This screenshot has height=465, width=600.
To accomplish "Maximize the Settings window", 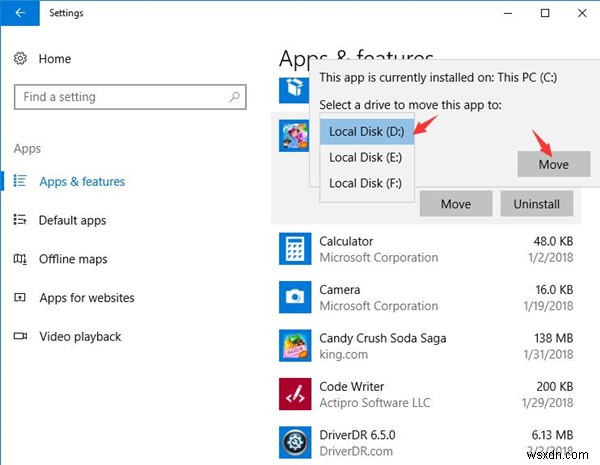I will click(545, 13).
